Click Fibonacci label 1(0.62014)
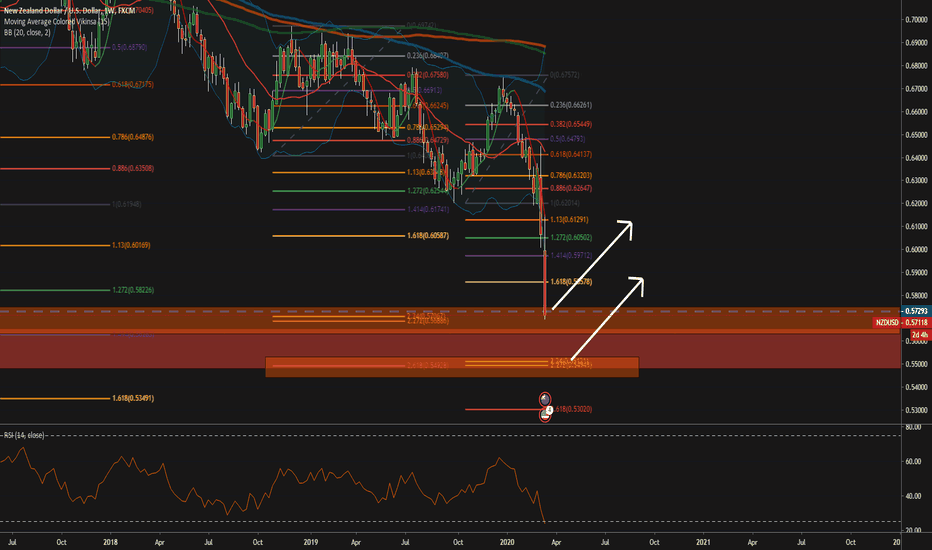This screenshot has width=932, height=550. click(x=565, y=203)
